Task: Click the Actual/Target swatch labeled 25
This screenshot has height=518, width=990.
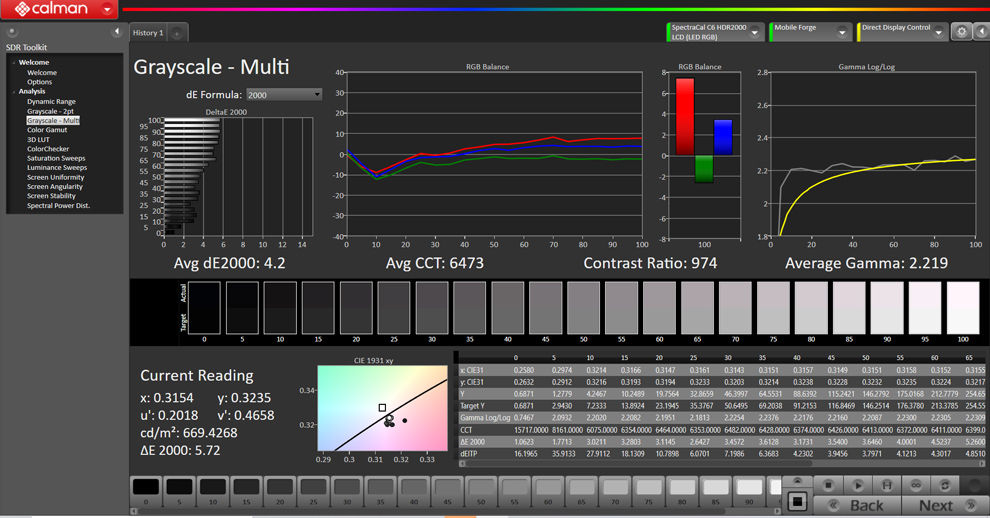Action: point(394,308)
